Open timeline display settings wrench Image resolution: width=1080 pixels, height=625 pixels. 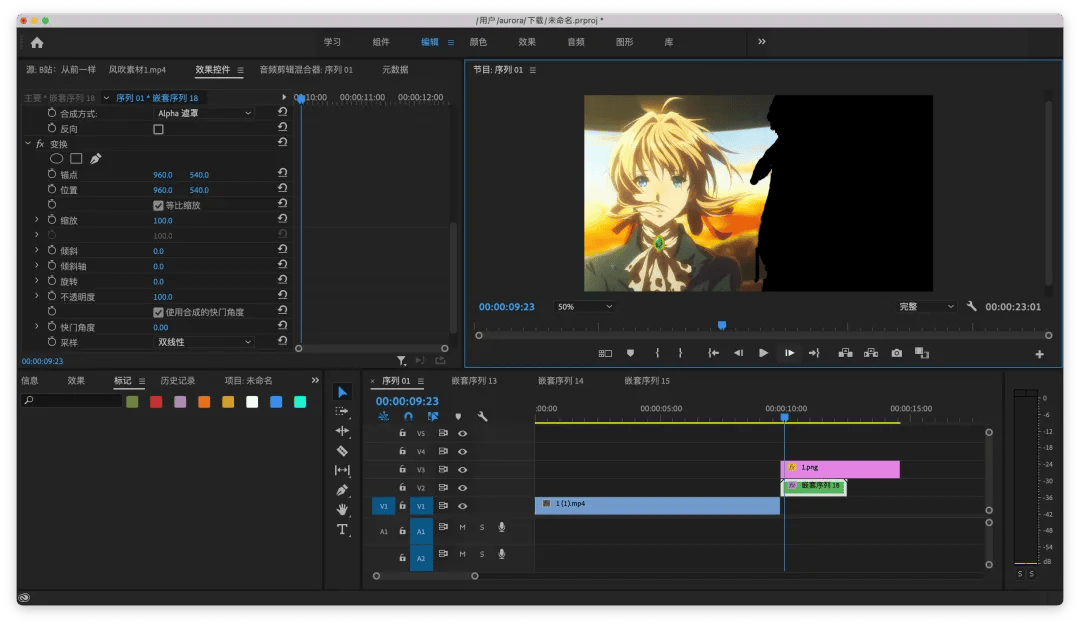coord(482,416)
